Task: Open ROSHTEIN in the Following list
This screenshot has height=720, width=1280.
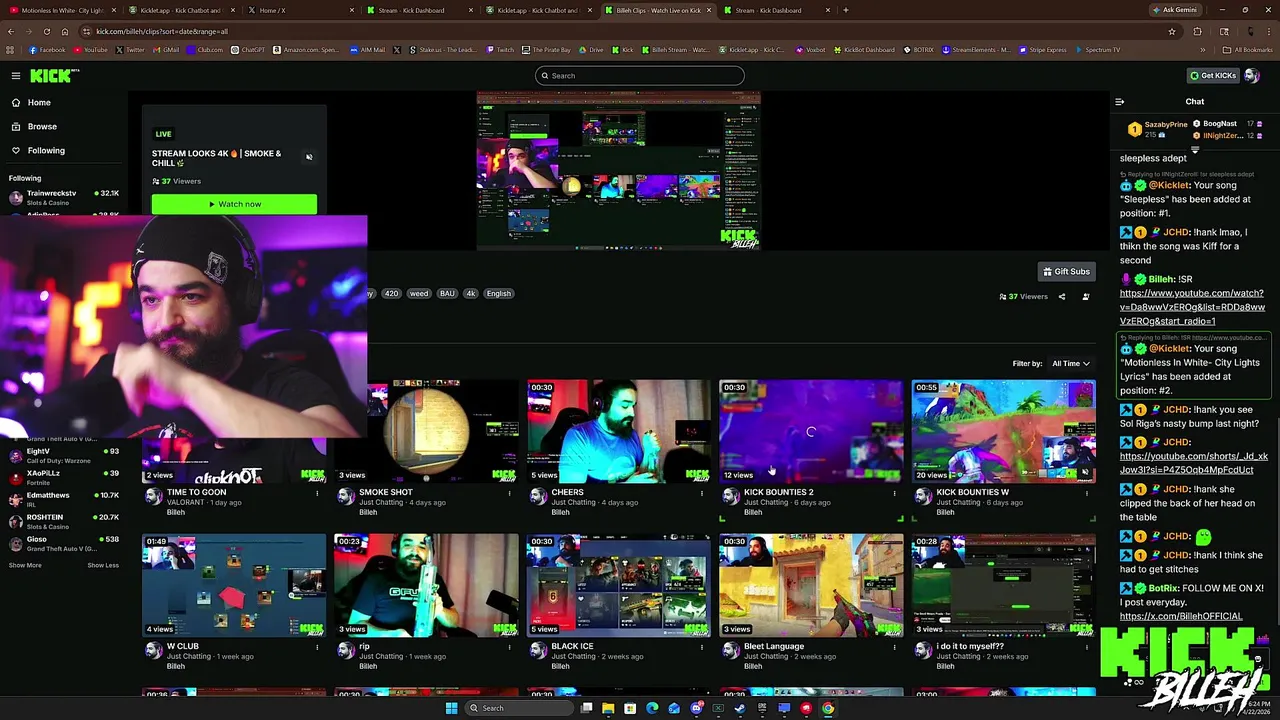Action: pyautogui.click(x=64, y=521)
